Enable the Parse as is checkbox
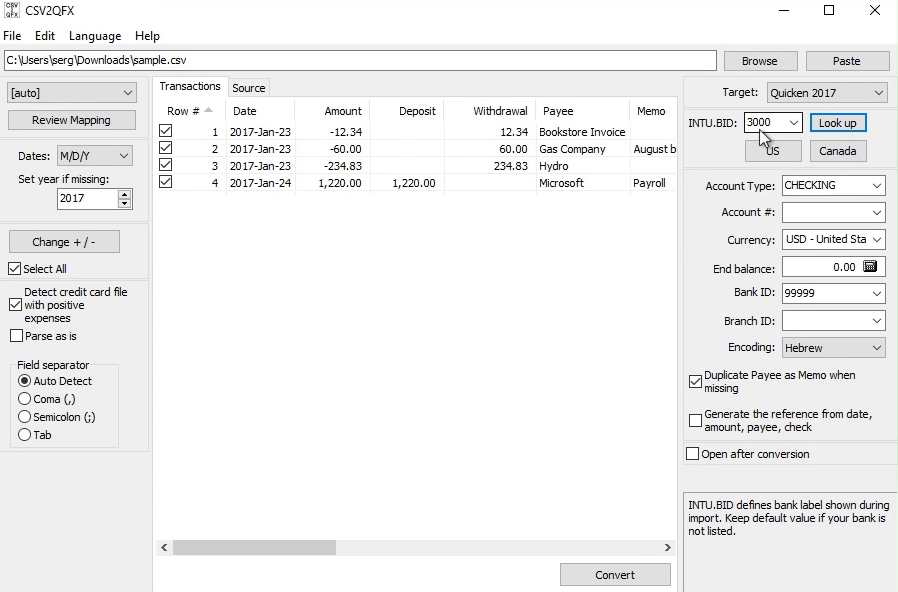This screenshot has height=592, width=898. click(17, 336)
